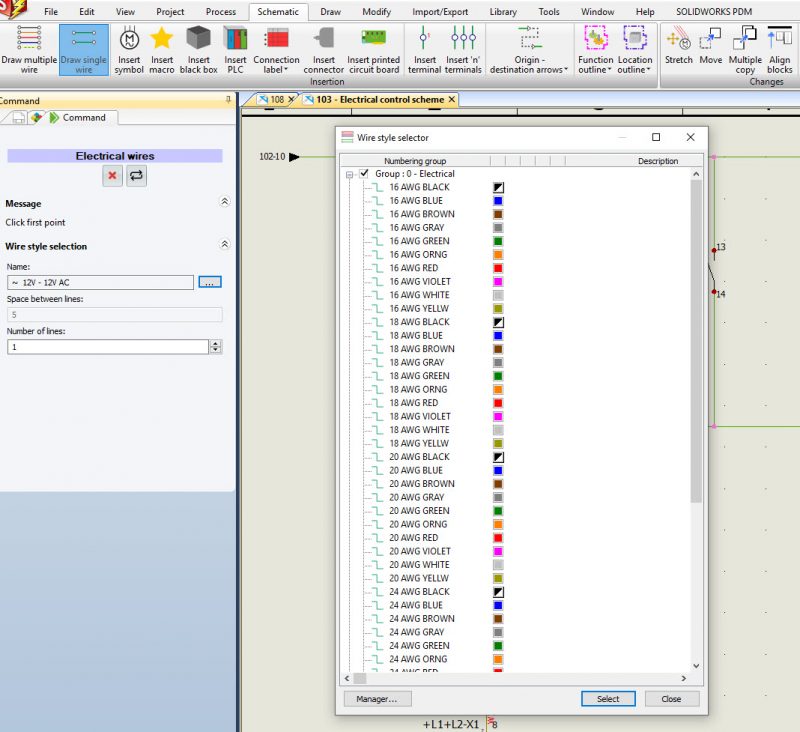Toggle the Group 0 Electrical checkbox
Viewport: 800px width, 732px height.
364,174
